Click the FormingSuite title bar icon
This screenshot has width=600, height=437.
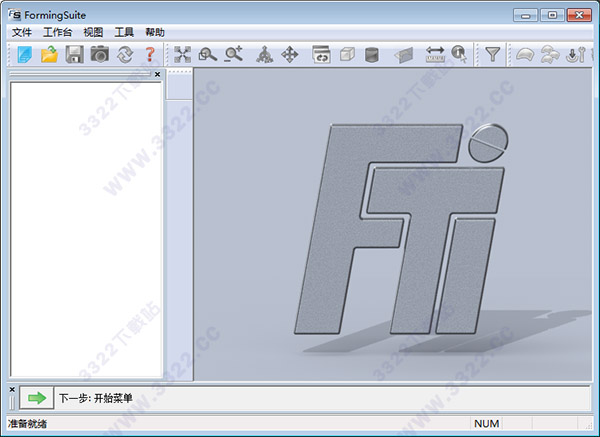pyautogui.click(x=15, y=15)
